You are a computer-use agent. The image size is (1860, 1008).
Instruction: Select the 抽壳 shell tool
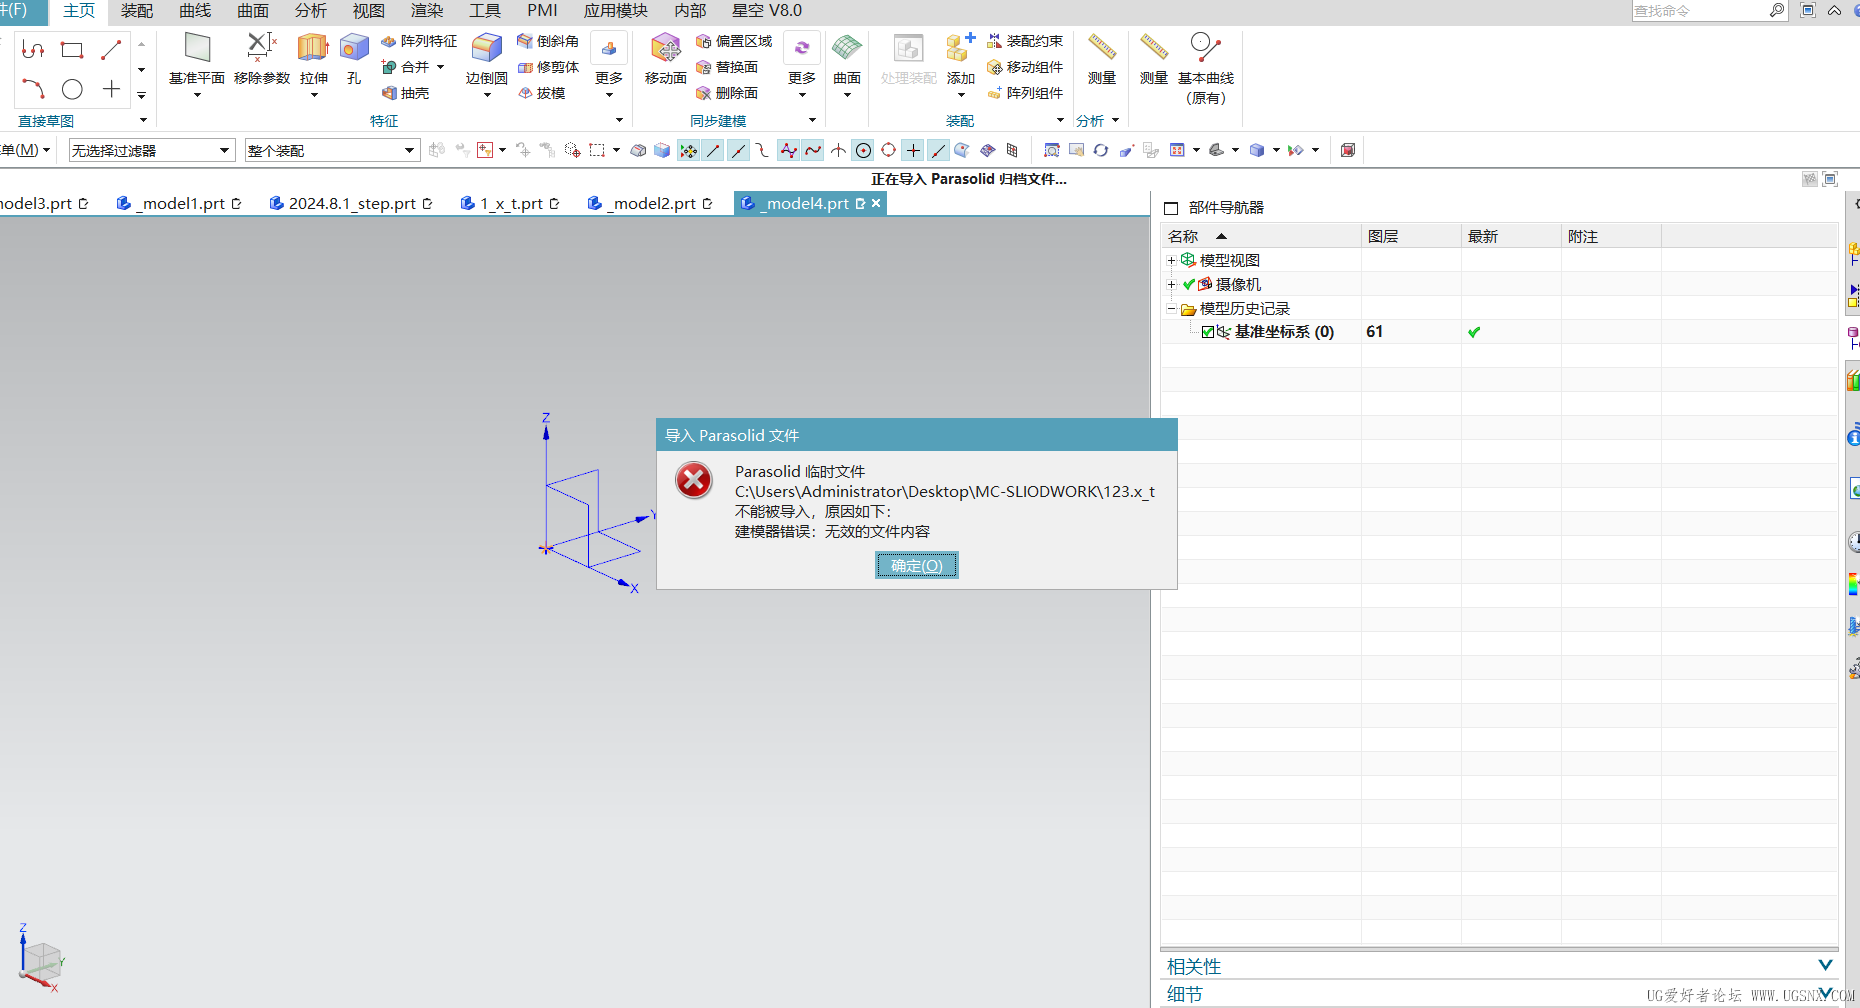click(405, 93)
